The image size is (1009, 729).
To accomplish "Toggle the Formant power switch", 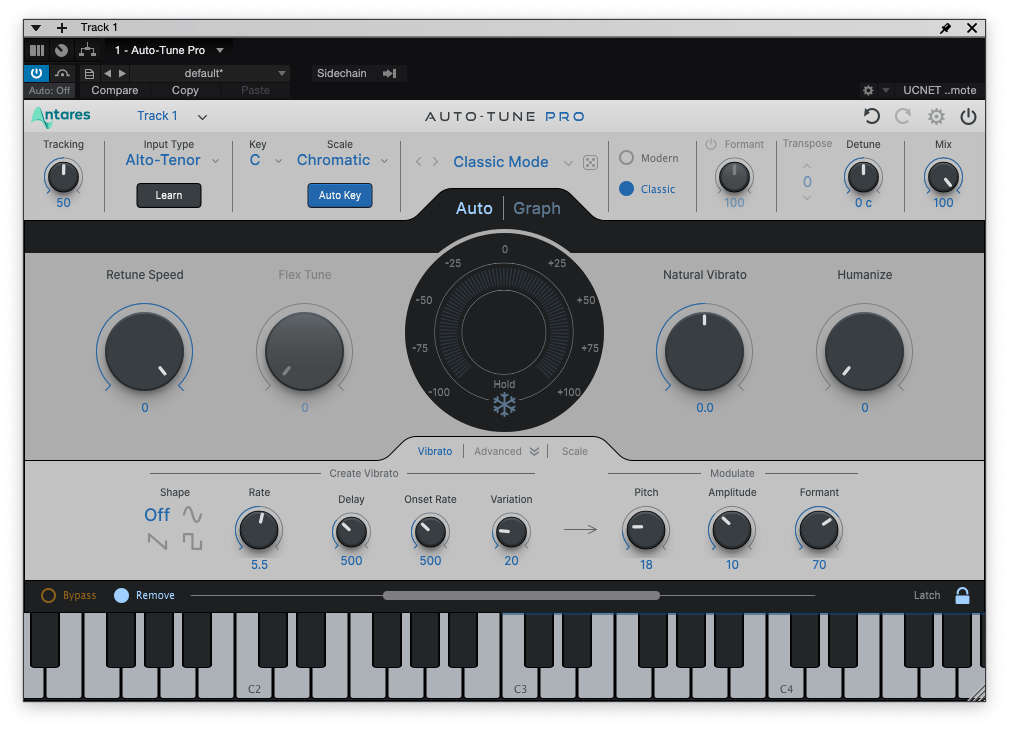I will 711,144.
